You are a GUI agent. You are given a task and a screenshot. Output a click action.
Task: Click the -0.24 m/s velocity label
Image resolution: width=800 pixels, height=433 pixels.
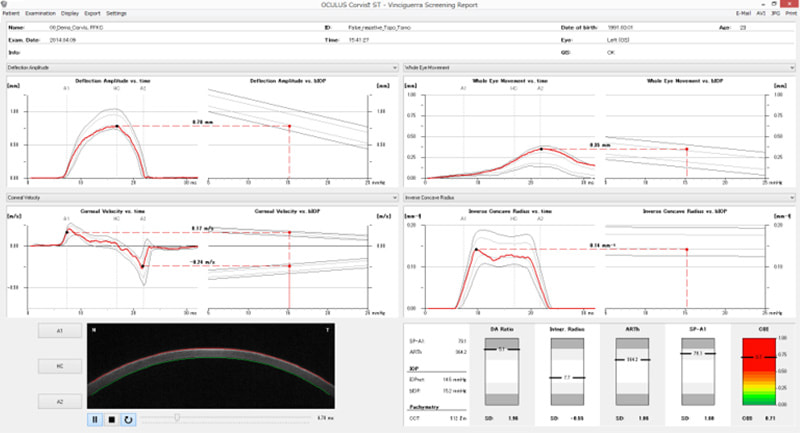pos(203,262)
